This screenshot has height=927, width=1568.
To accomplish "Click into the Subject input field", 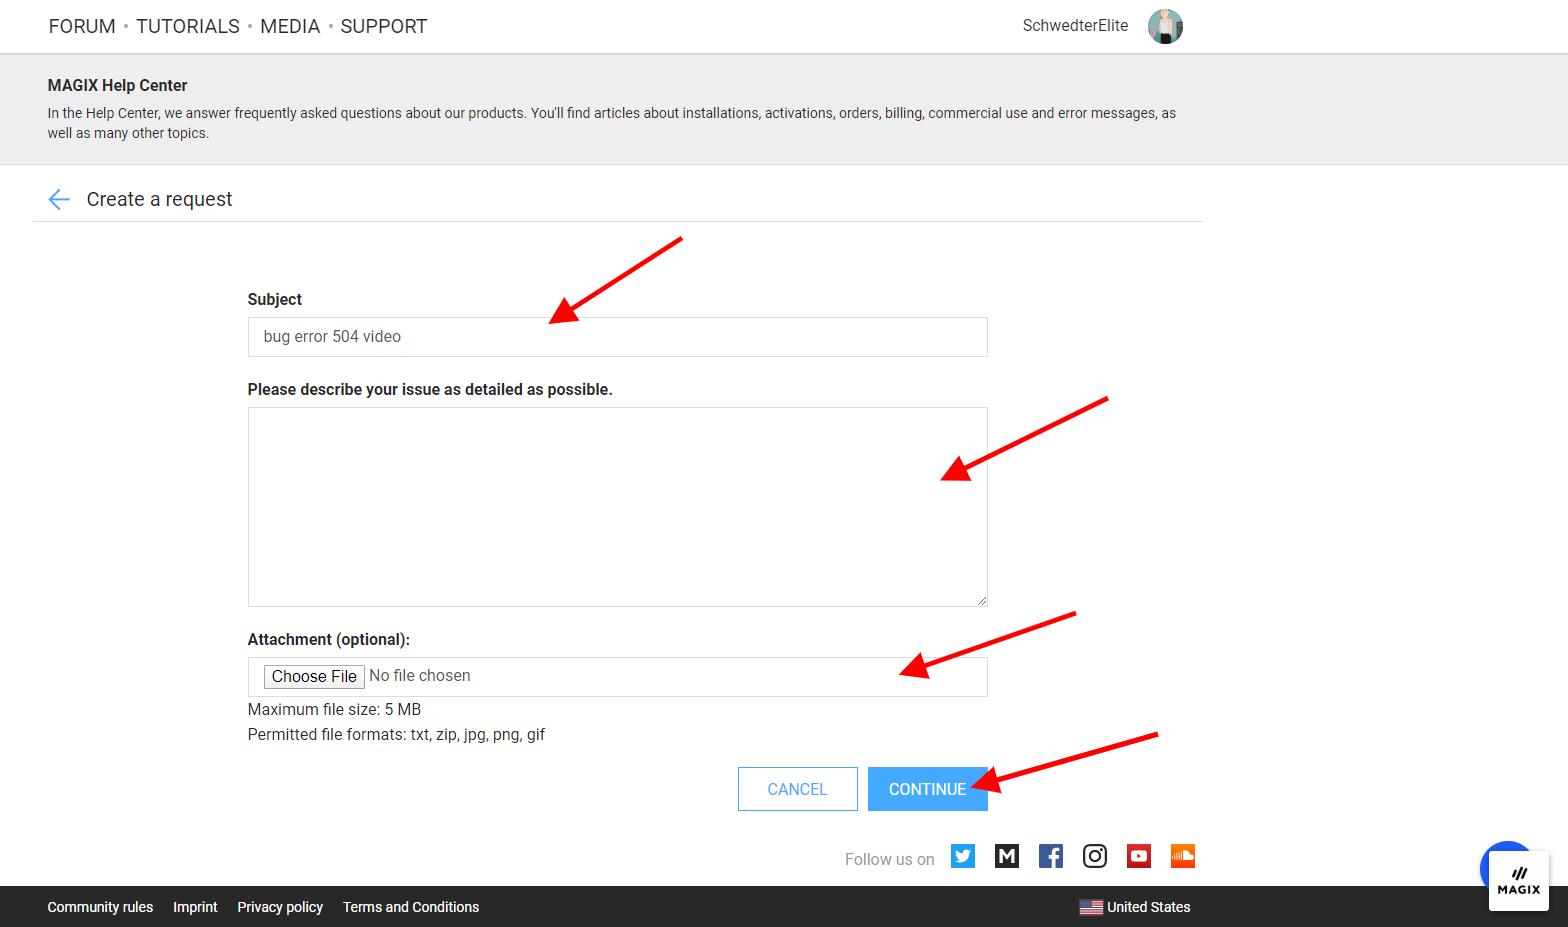I will pyautogui.click(x=617, y=337).
